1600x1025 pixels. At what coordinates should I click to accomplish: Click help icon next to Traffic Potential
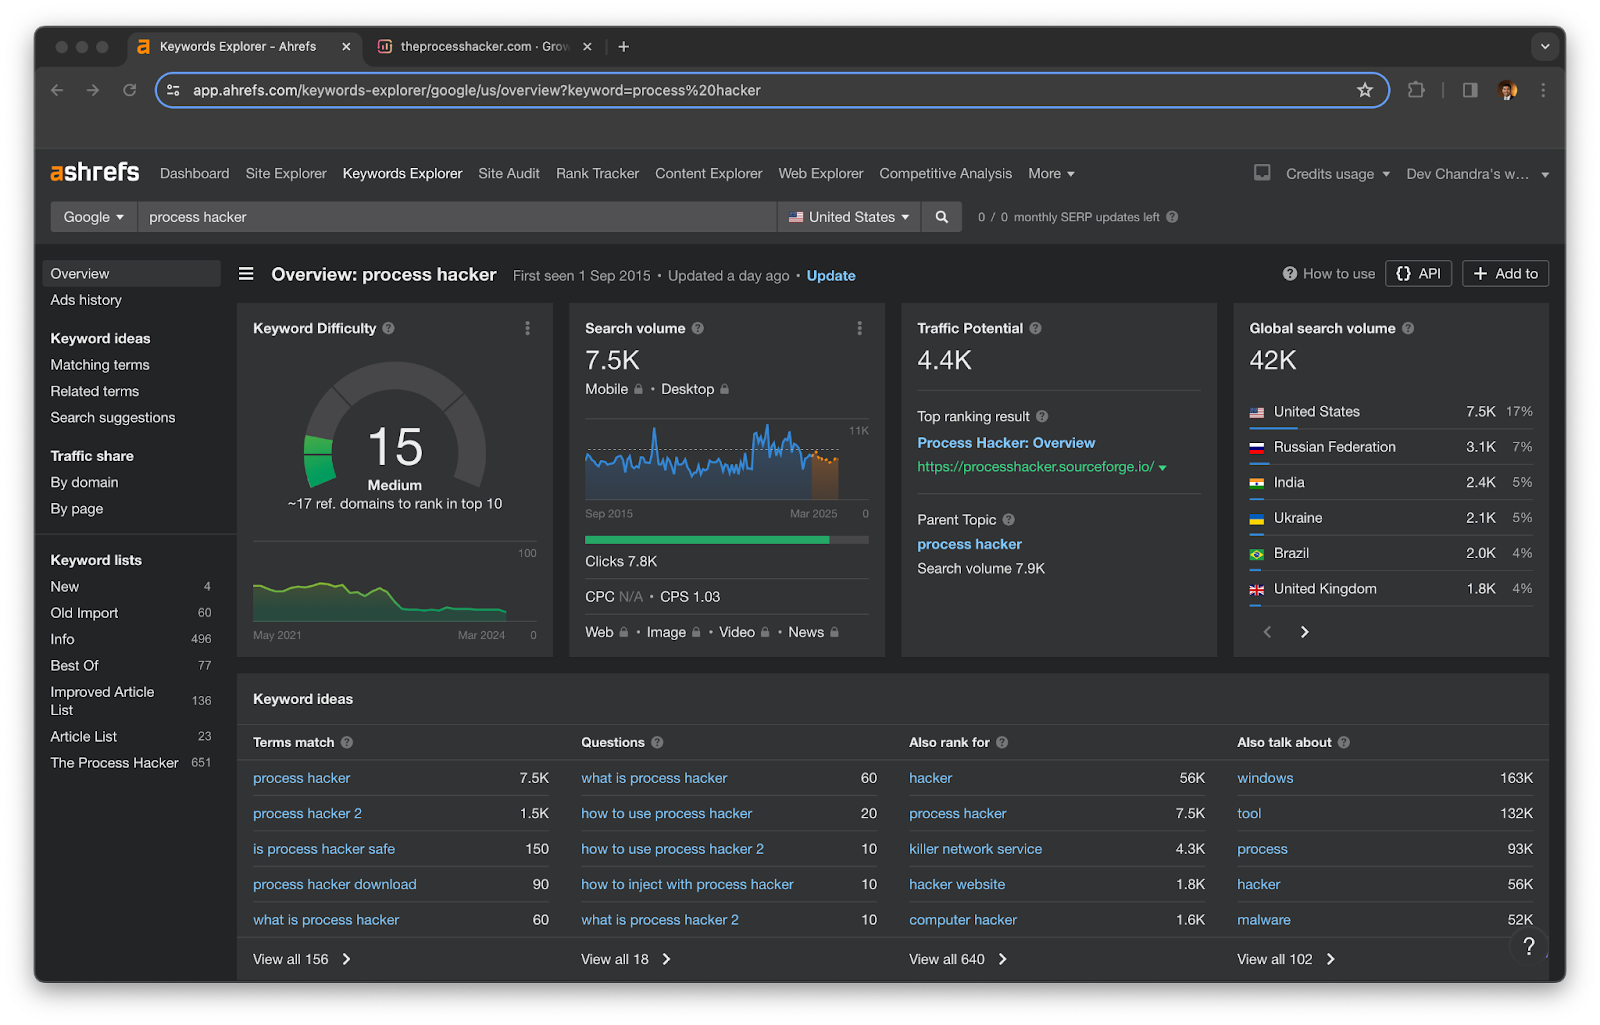click(x=1036, y=328)
